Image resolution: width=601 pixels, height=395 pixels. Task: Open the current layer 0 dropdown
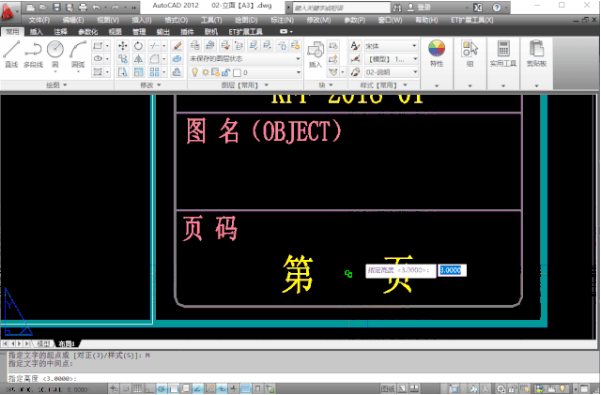coord(245,72)
